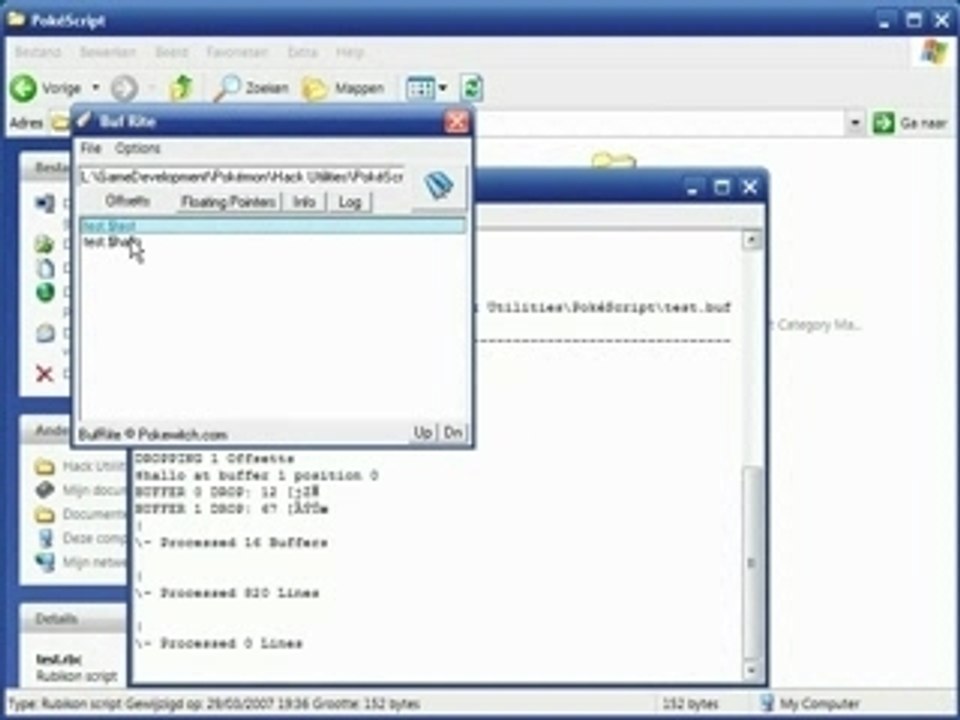Click the 152 bytes status bar entry

(x=690, y=703)
